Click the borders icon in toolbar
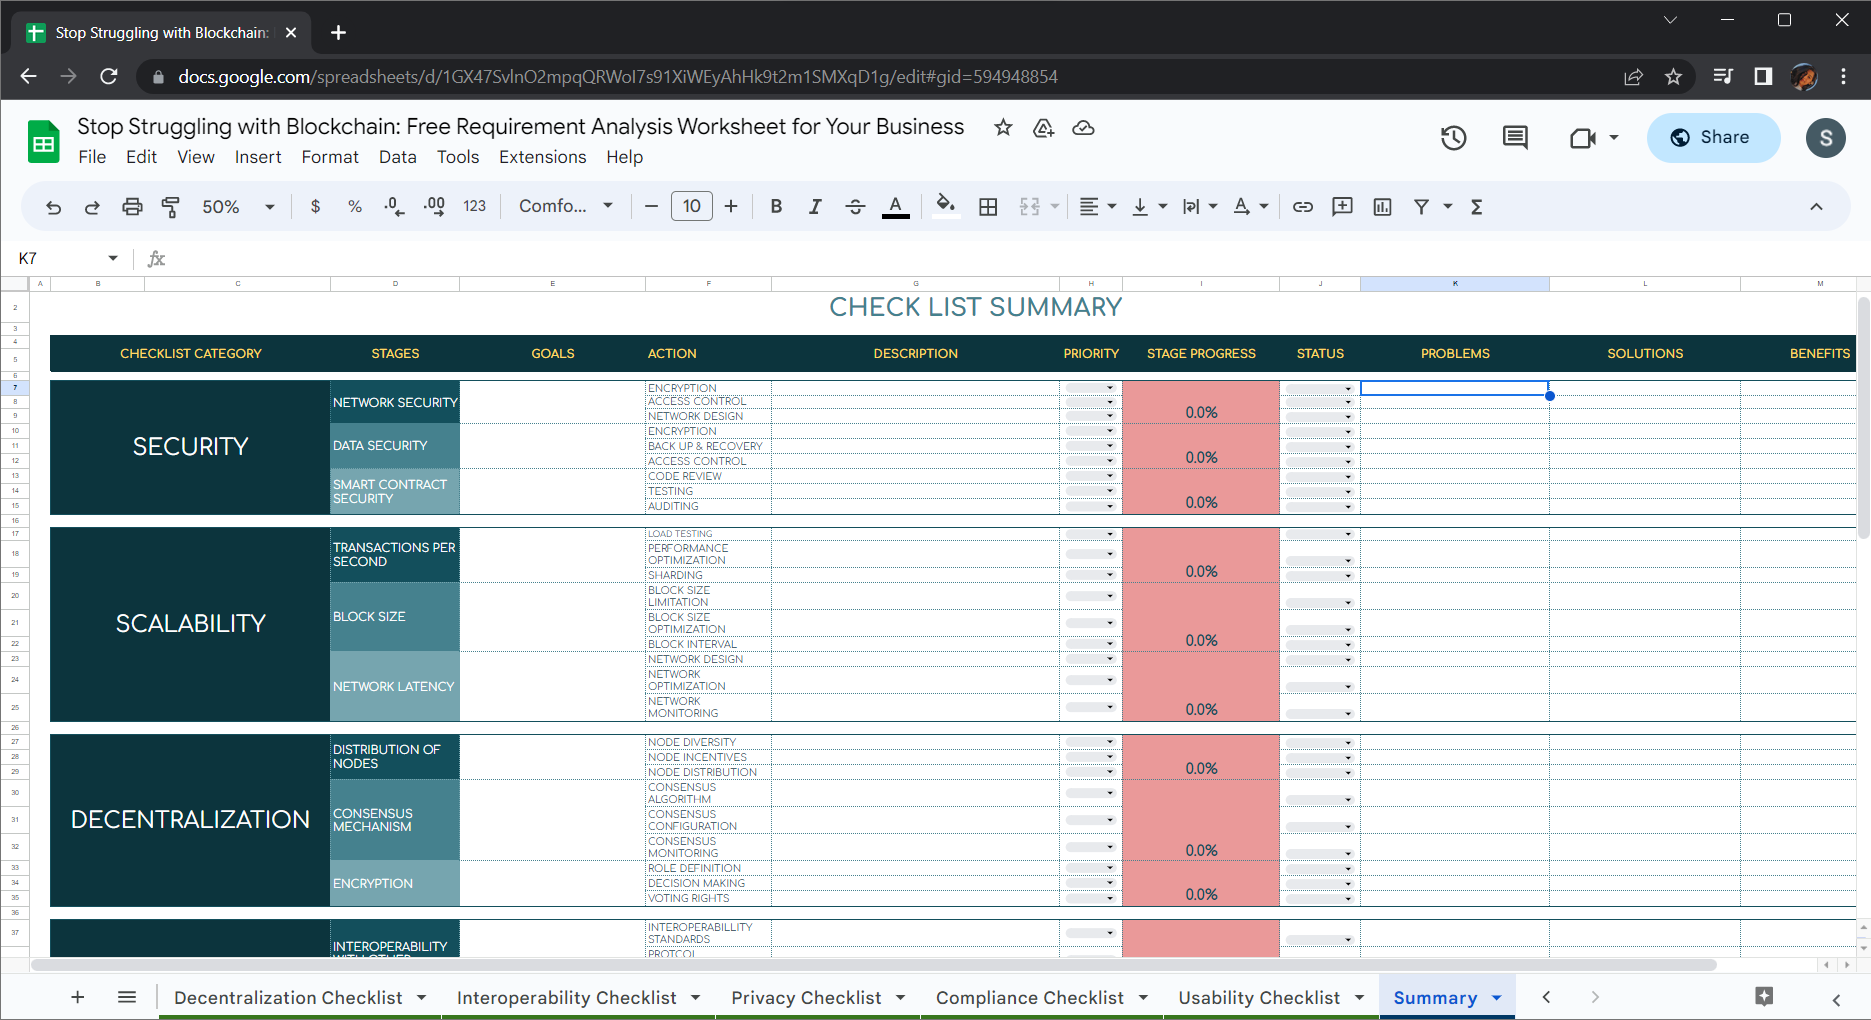This screenshot has width=1871, height=1020. pos(988,207)
